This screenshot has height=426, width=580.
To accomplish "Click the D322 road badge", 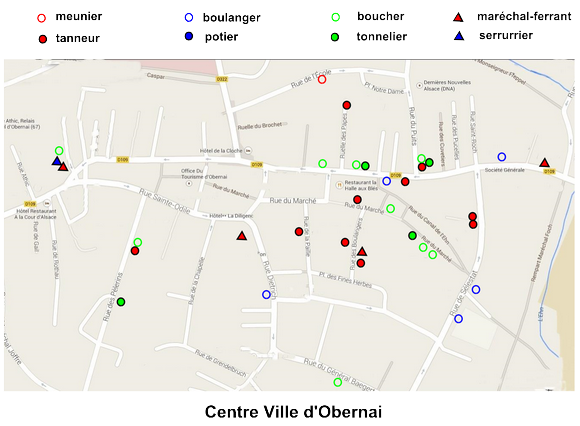I will (222, 79).
